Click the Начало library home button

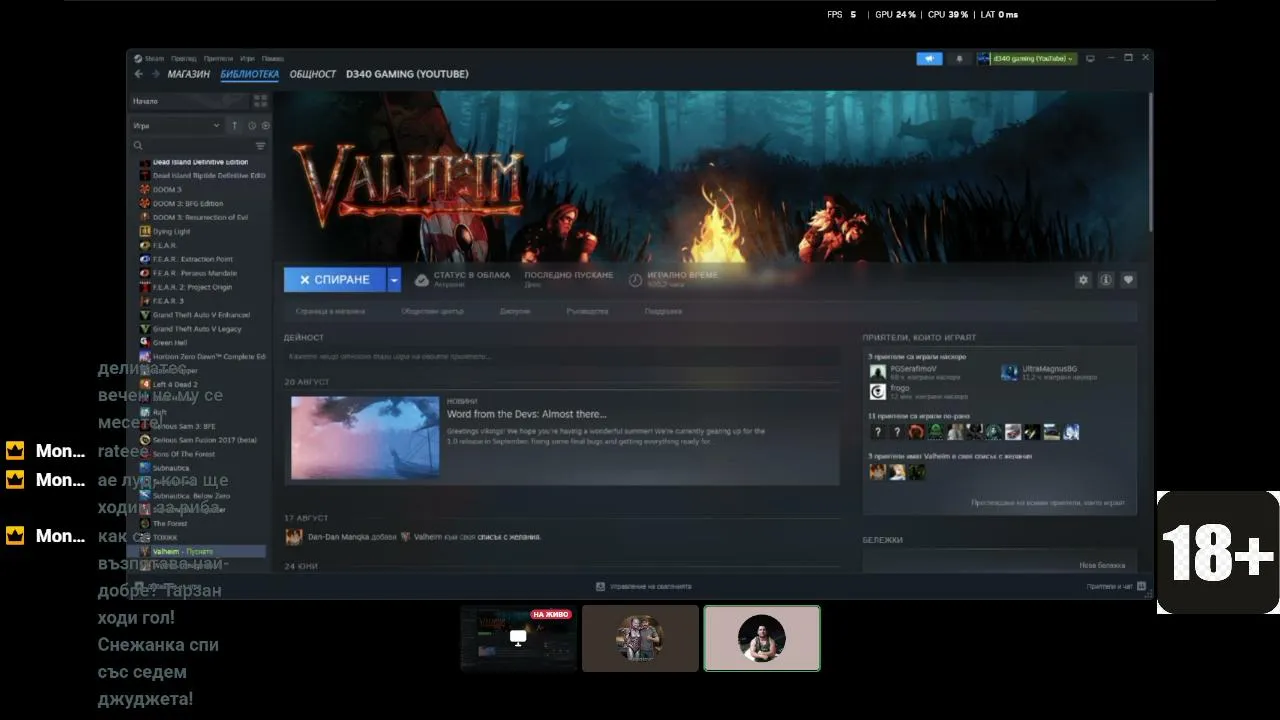(x=190, y=101)
